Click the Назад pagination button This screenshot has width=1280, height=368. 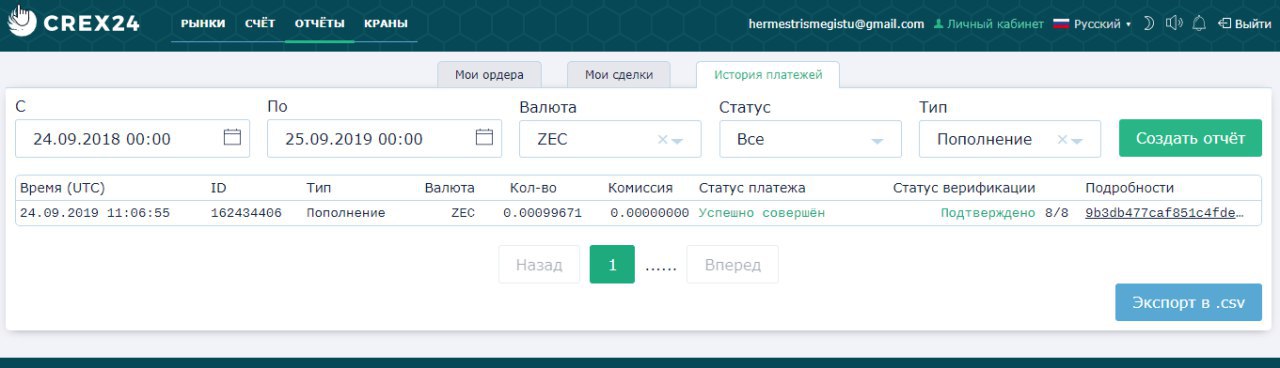point(539,265)
